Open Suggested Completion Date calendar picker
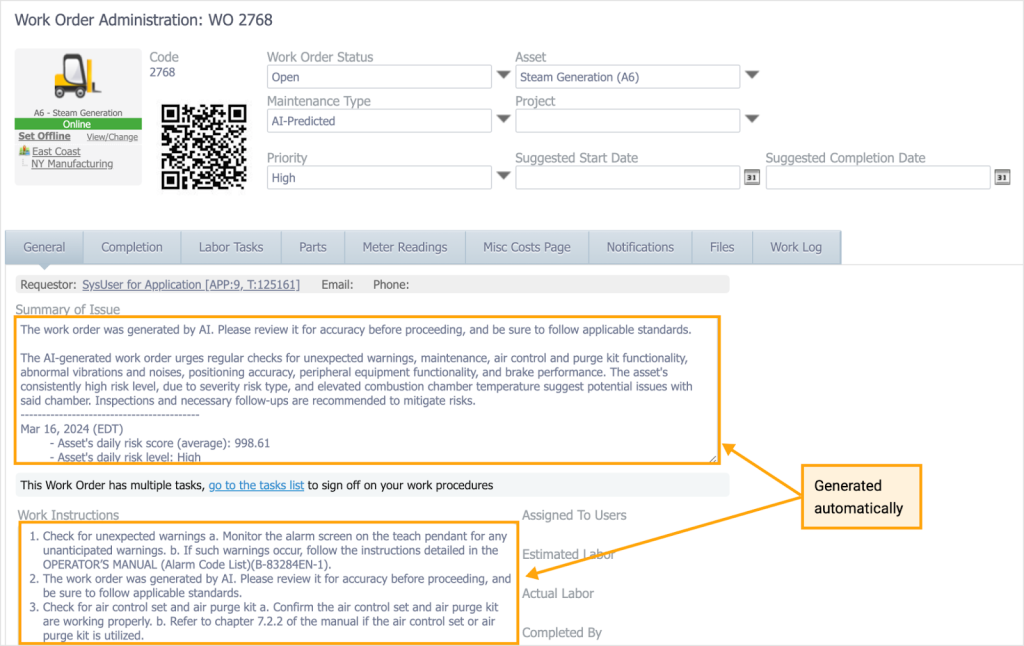The width and height of the screenshot is (1024, 646). tap(1002, 177)
